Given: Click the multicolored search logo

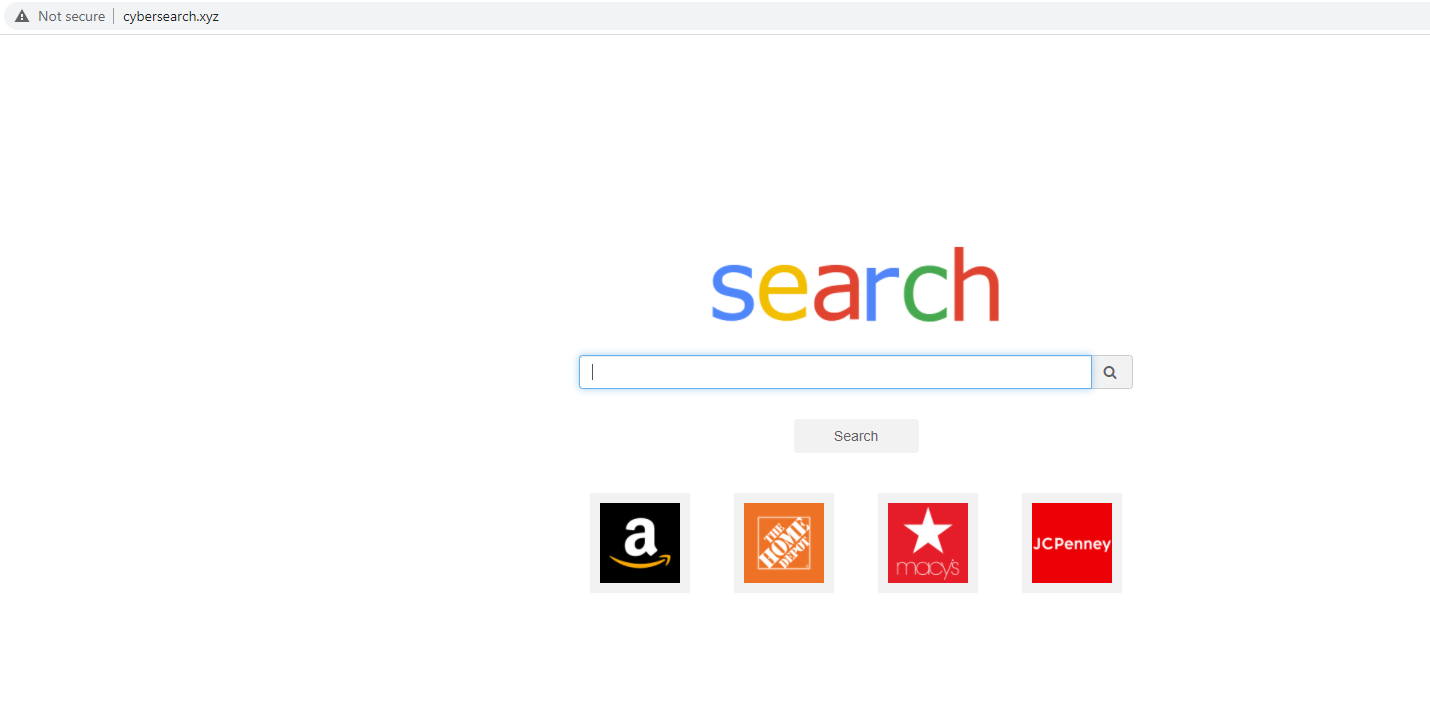Looking at the screenshot, I should 856,285.
